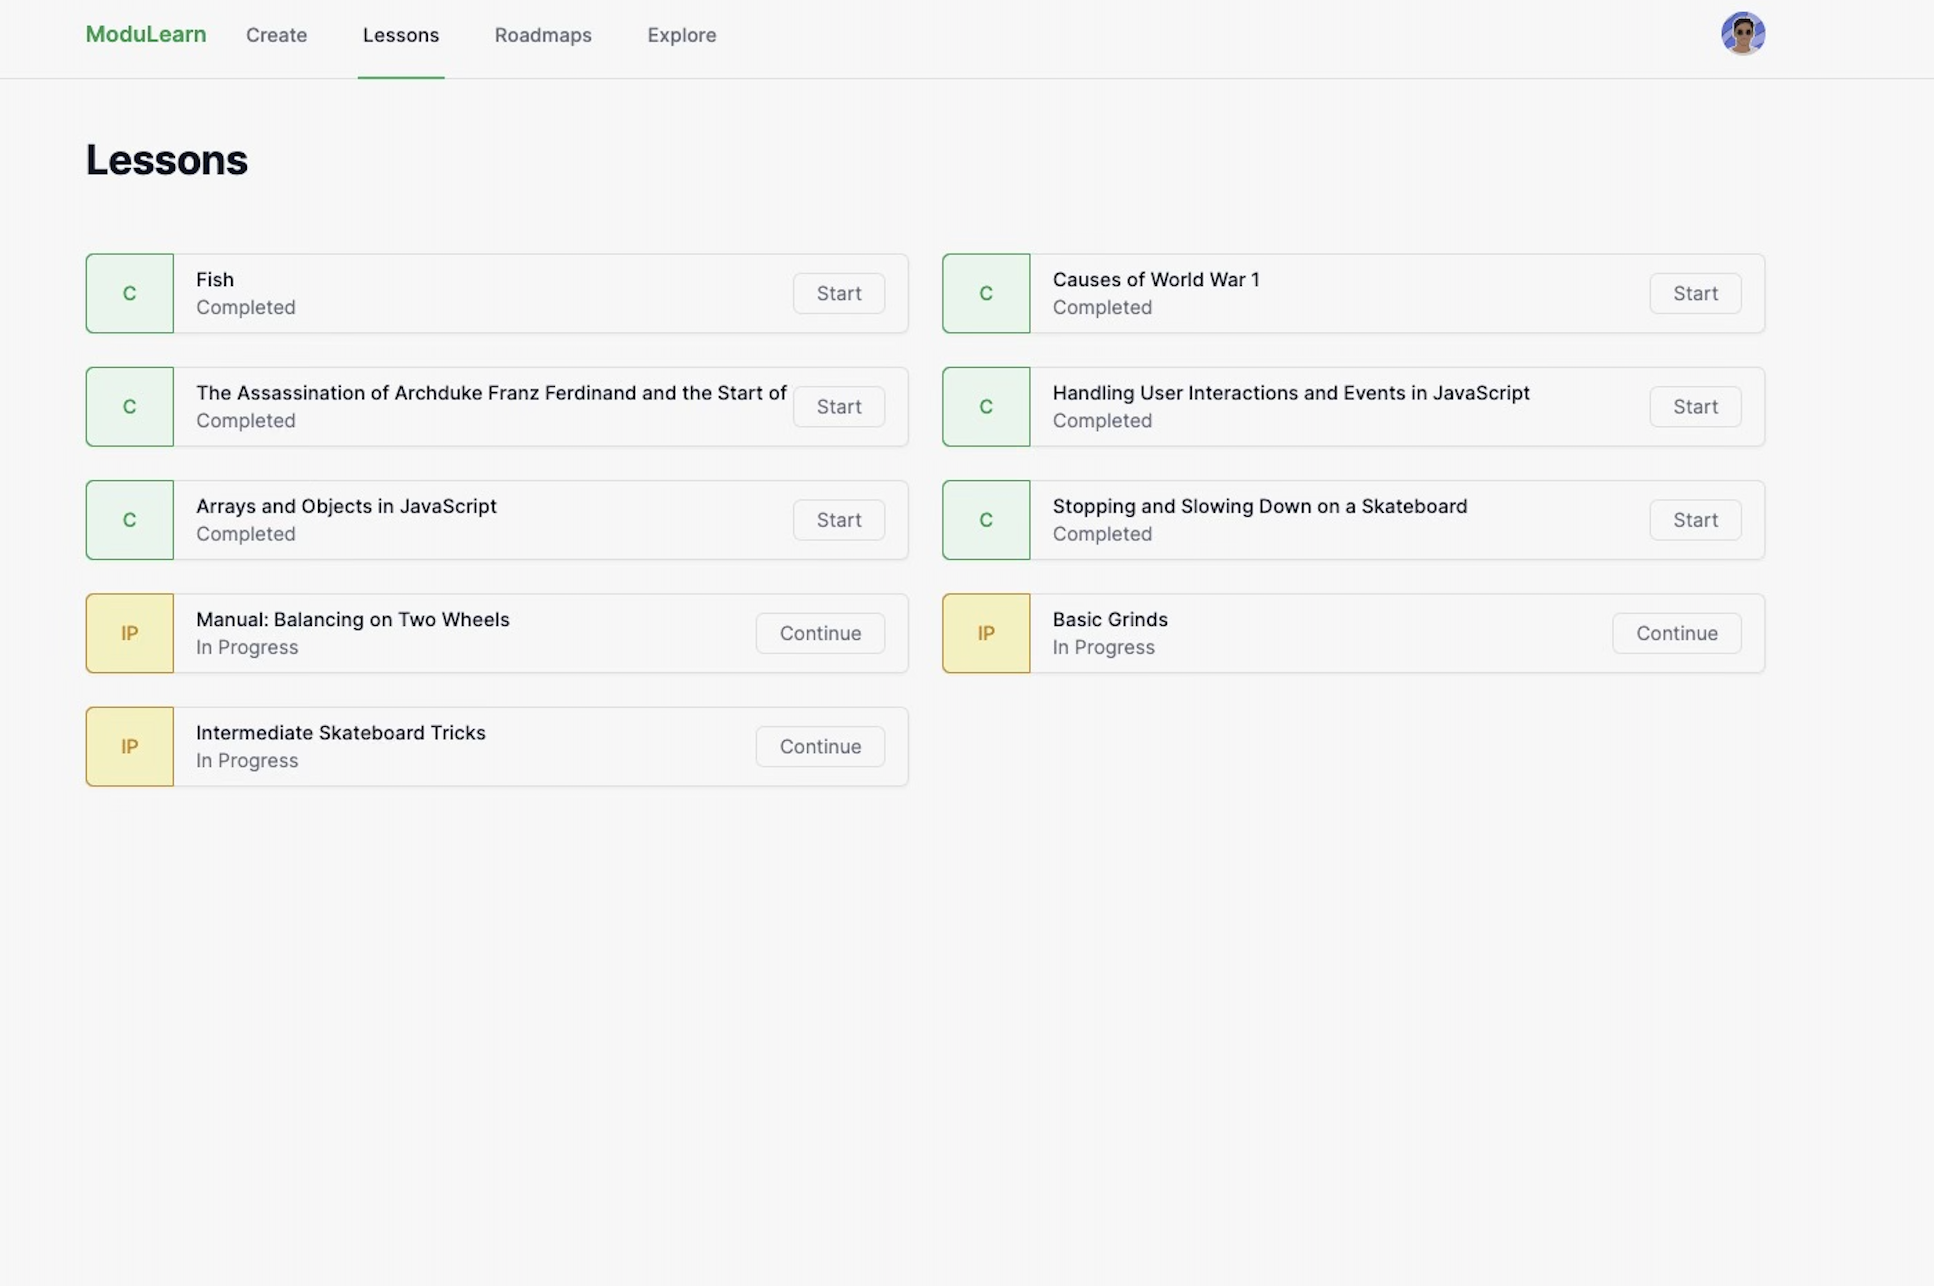Click the green C badge beside Fish

click(x=129, y=293)
